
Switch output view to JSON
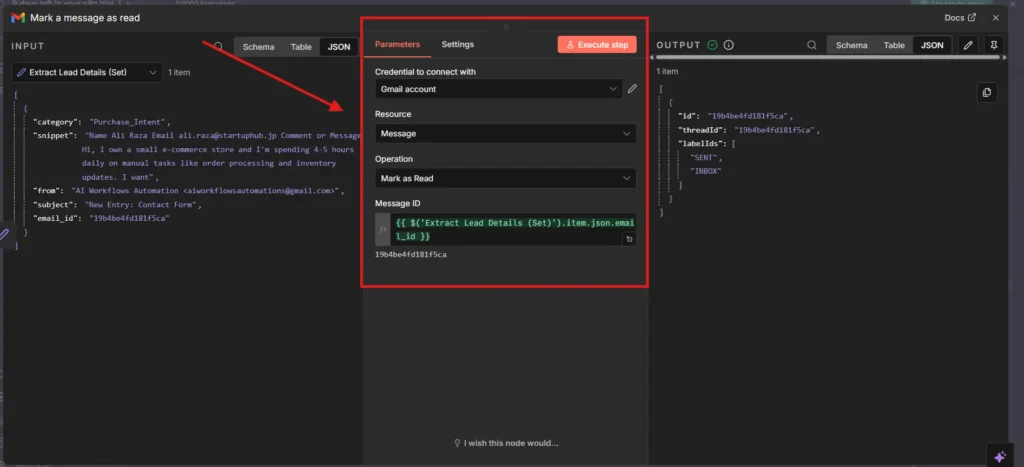coord(932,45)
